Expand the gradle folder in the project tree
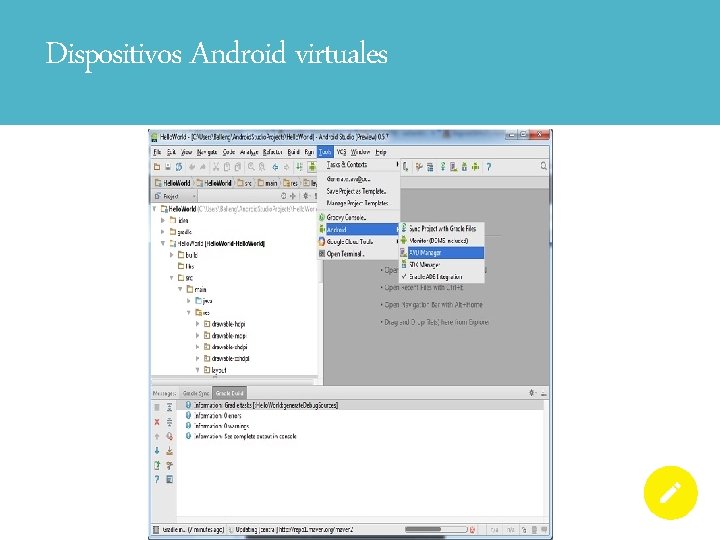 pyautogui.click(x=163, y=232)
